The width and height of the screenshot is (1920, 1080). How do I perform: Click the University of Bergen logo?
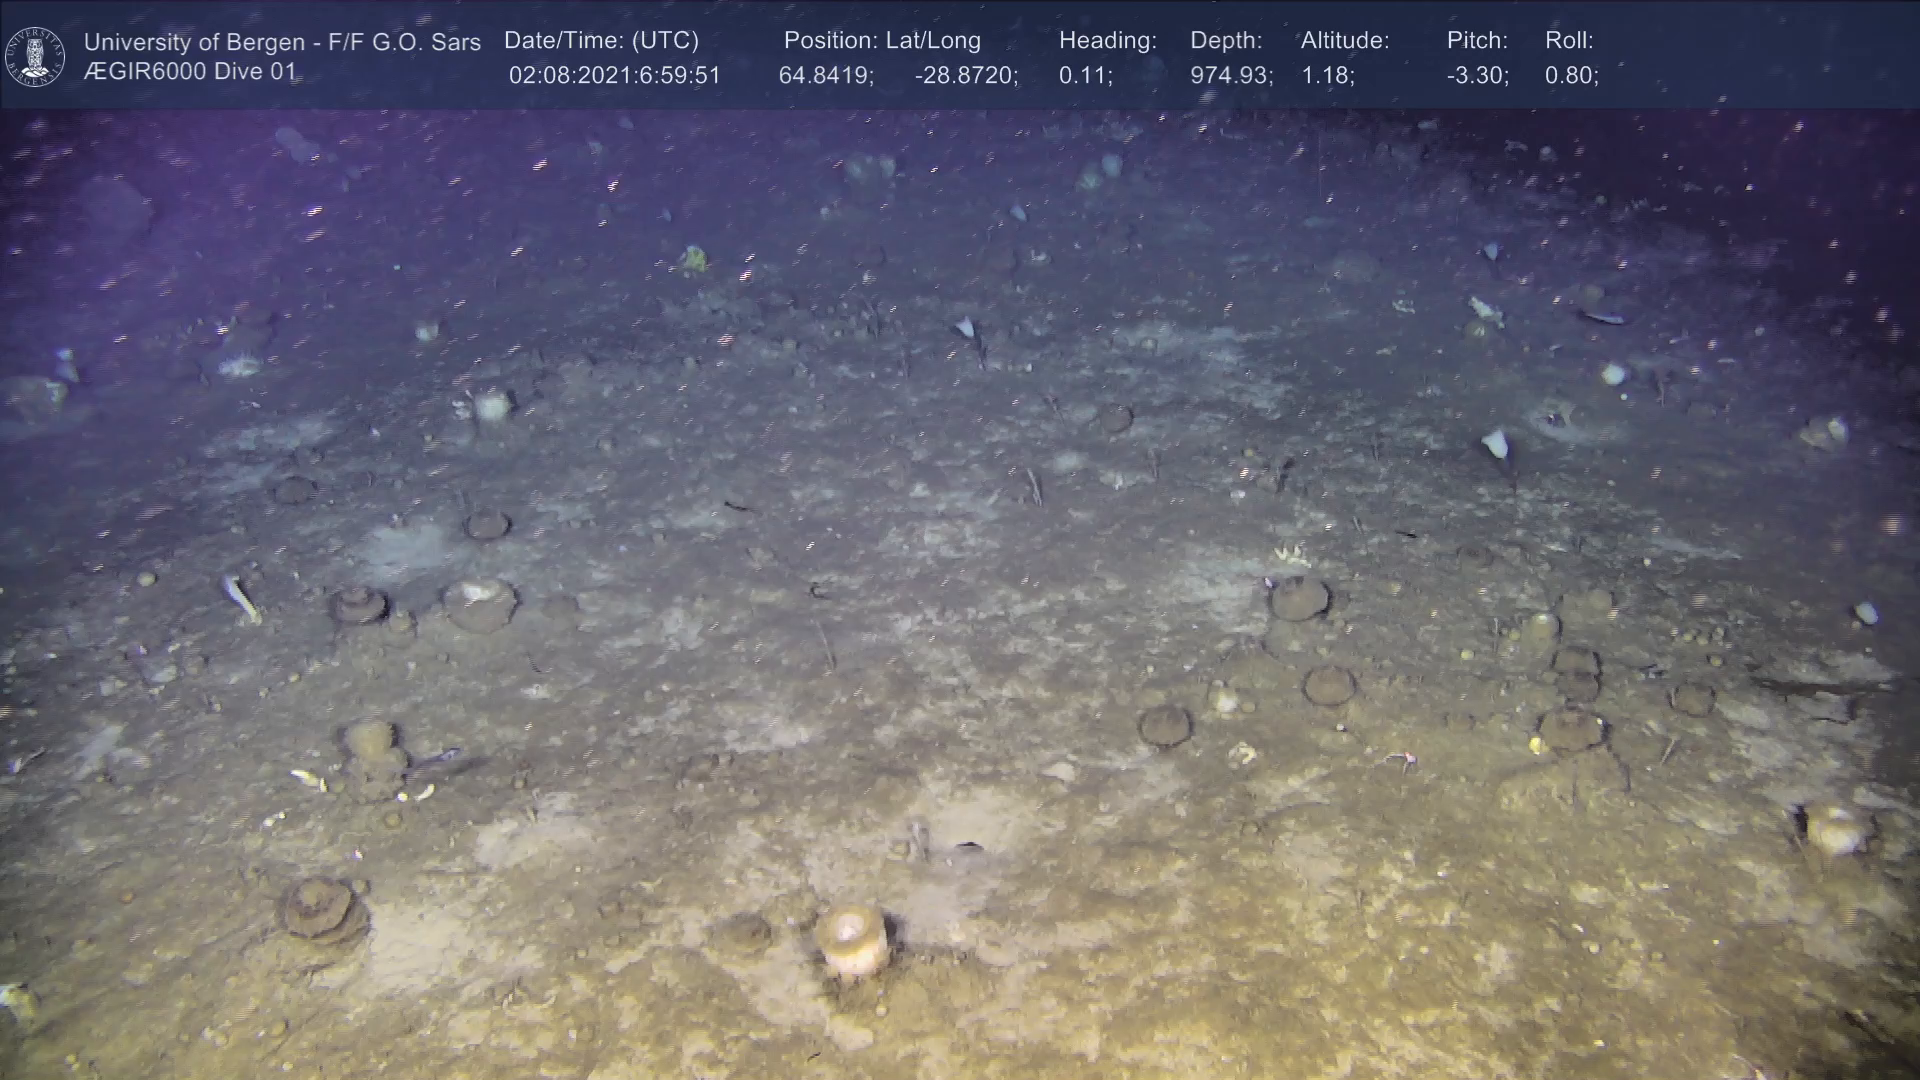tap(35, 56)
